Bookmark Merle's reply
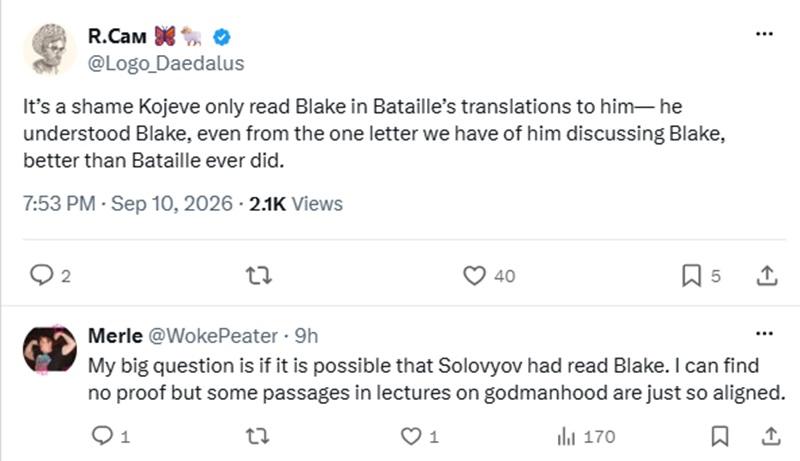This screenshot has height=461, width=800. (719, 437)
